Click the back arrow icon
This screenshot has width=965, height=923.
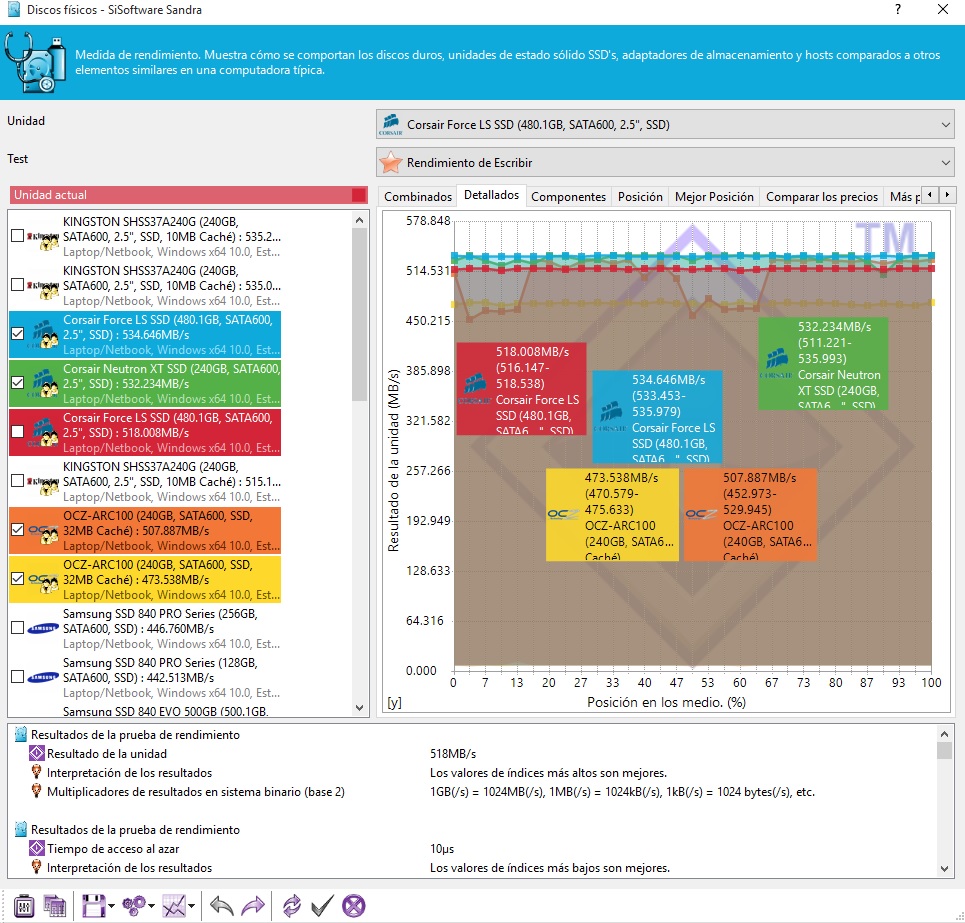pyautogui.click(x=222, y=906)
